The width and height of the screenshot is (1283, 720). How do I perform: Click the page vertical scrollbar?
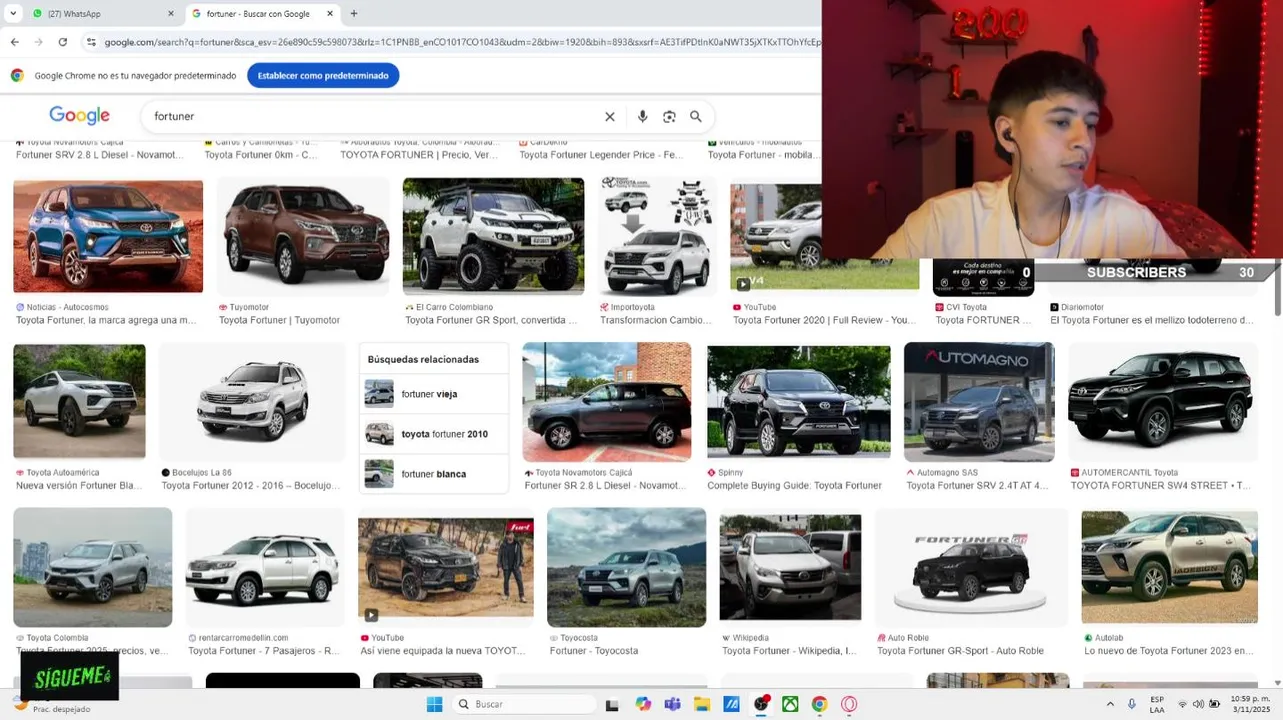coord(1277,290)
